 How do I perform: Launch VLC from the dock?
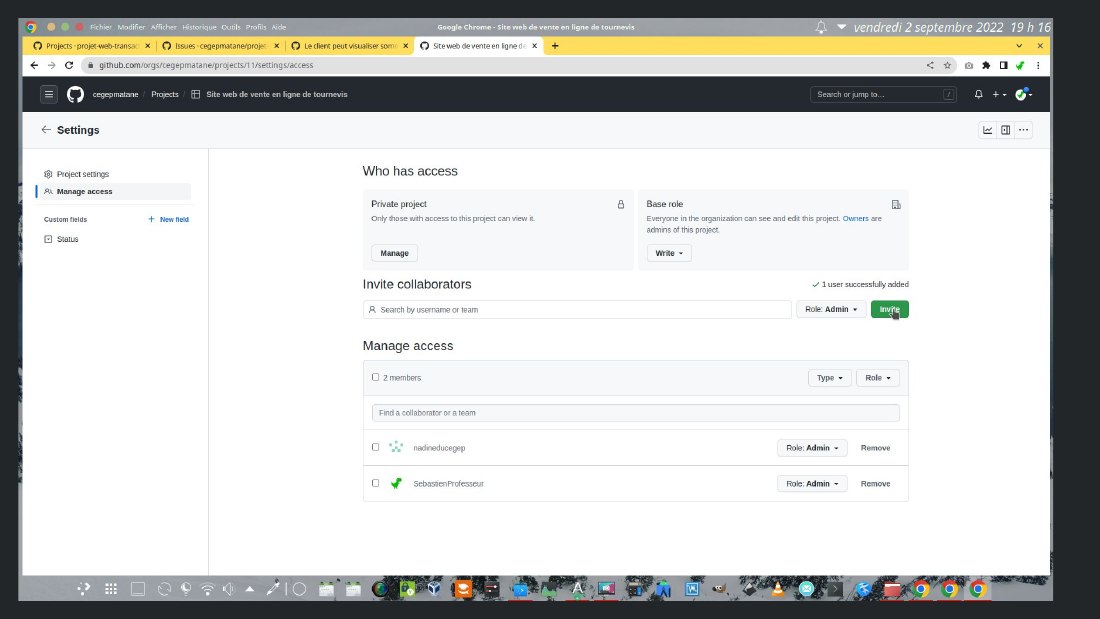pyautogui.click(x=777, y=589)
